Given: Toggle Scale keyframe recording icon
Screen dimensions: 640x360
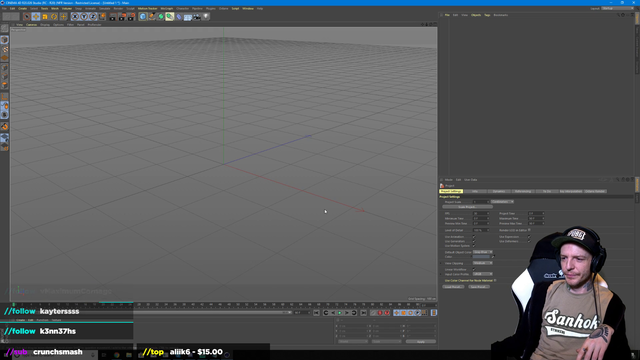Looking at the screenshot, I should (x=403, y=313).
